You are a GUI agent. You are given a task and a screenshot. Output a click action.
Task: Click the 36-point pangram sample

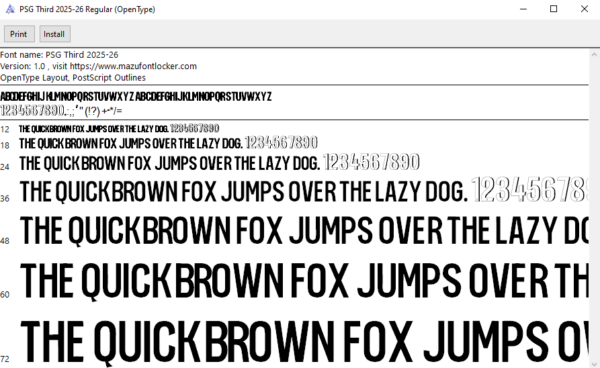click(304, 190)
